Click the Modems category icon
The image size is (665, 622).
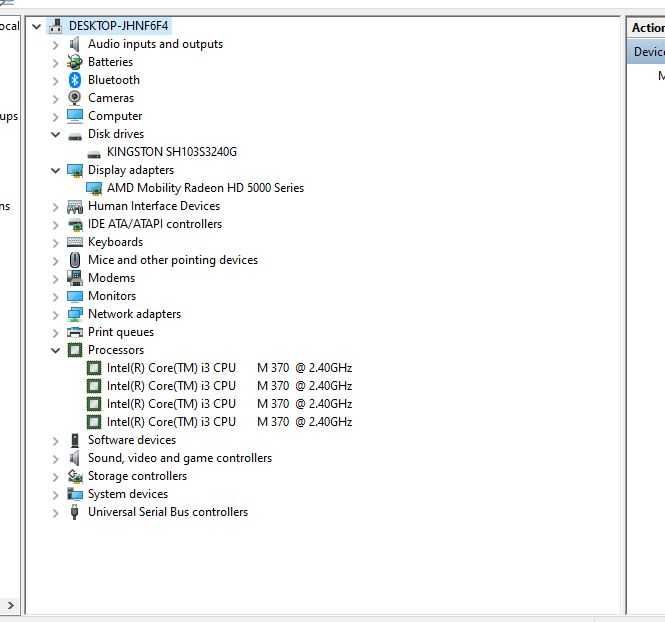[x=75, y=278]
